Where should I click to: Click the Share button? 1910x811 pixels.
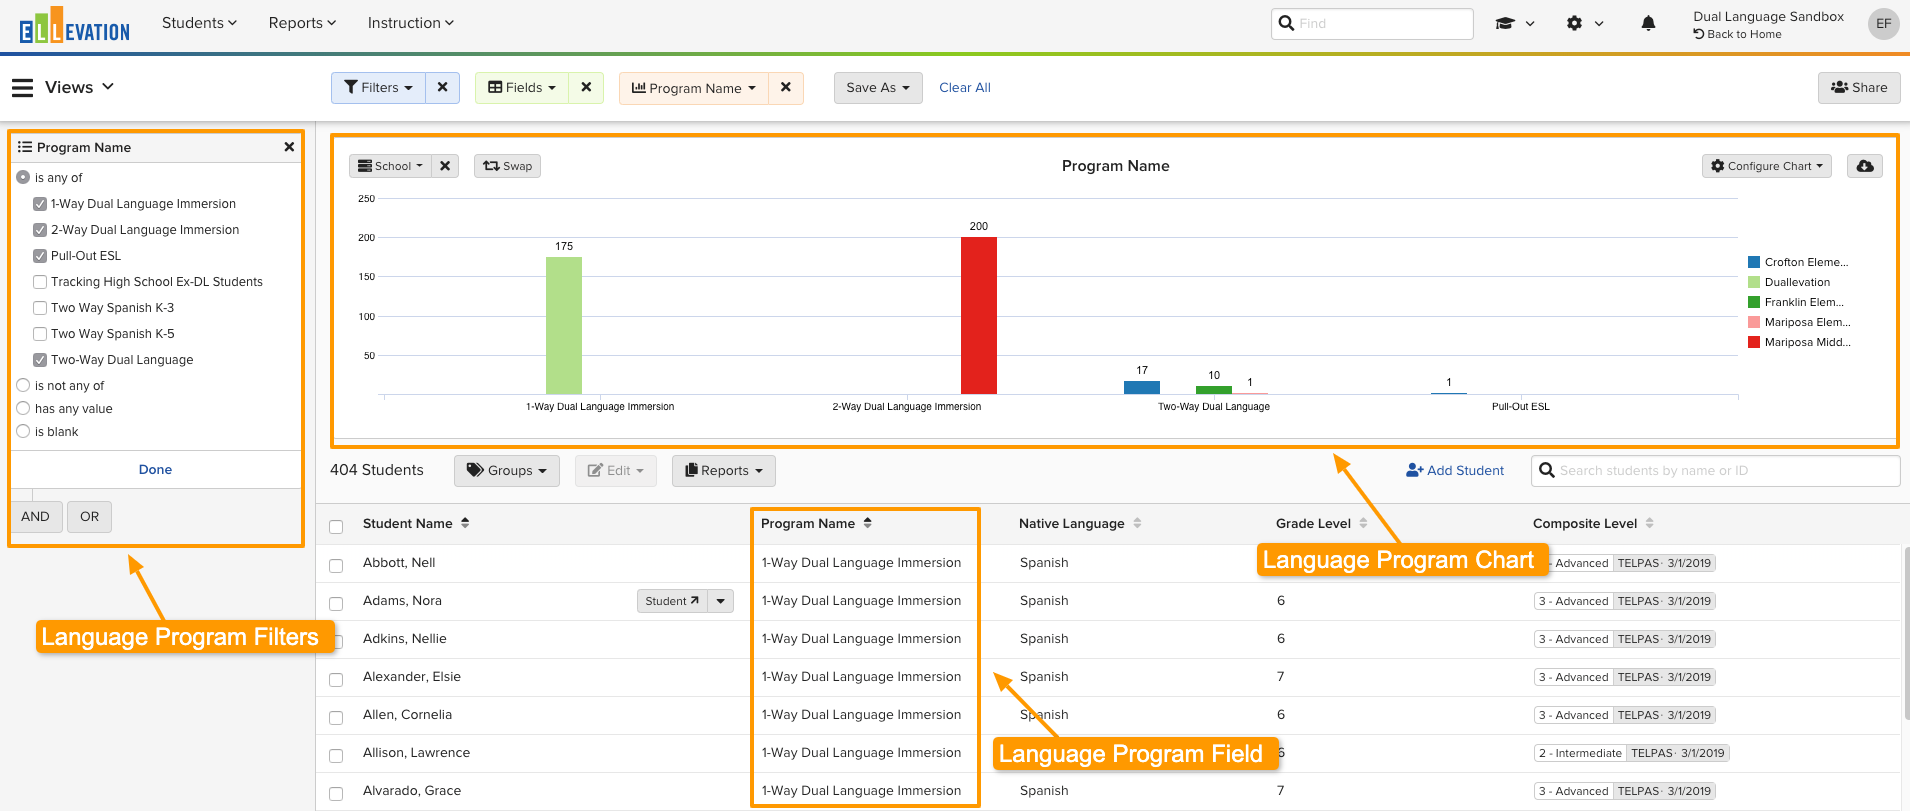click(1859, 87)
